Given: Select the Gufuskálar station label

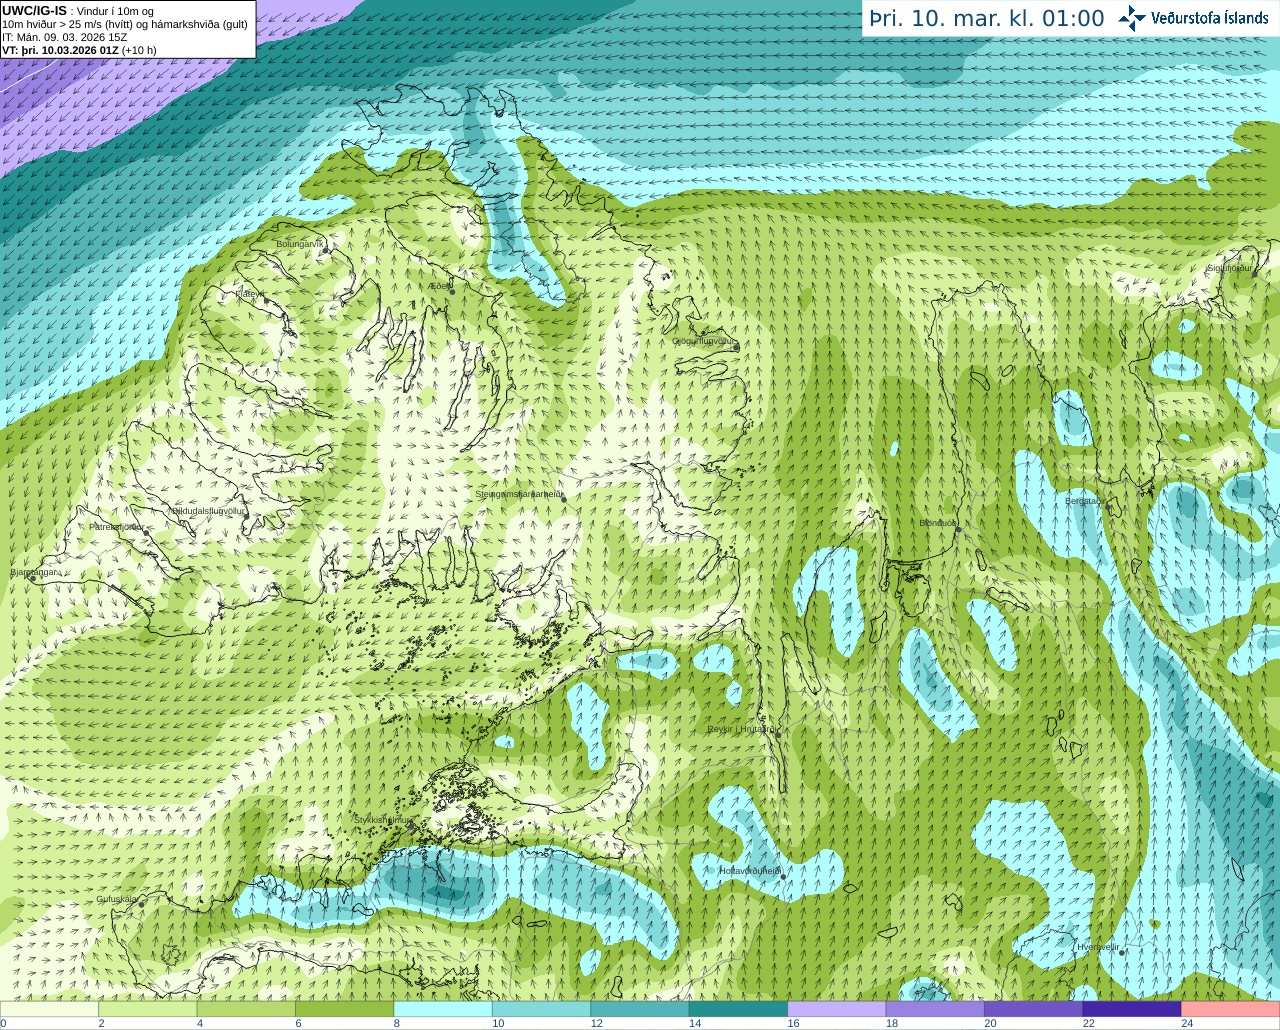Looking at the screenshot, I should pyautogui.click(x=118, y=899).
